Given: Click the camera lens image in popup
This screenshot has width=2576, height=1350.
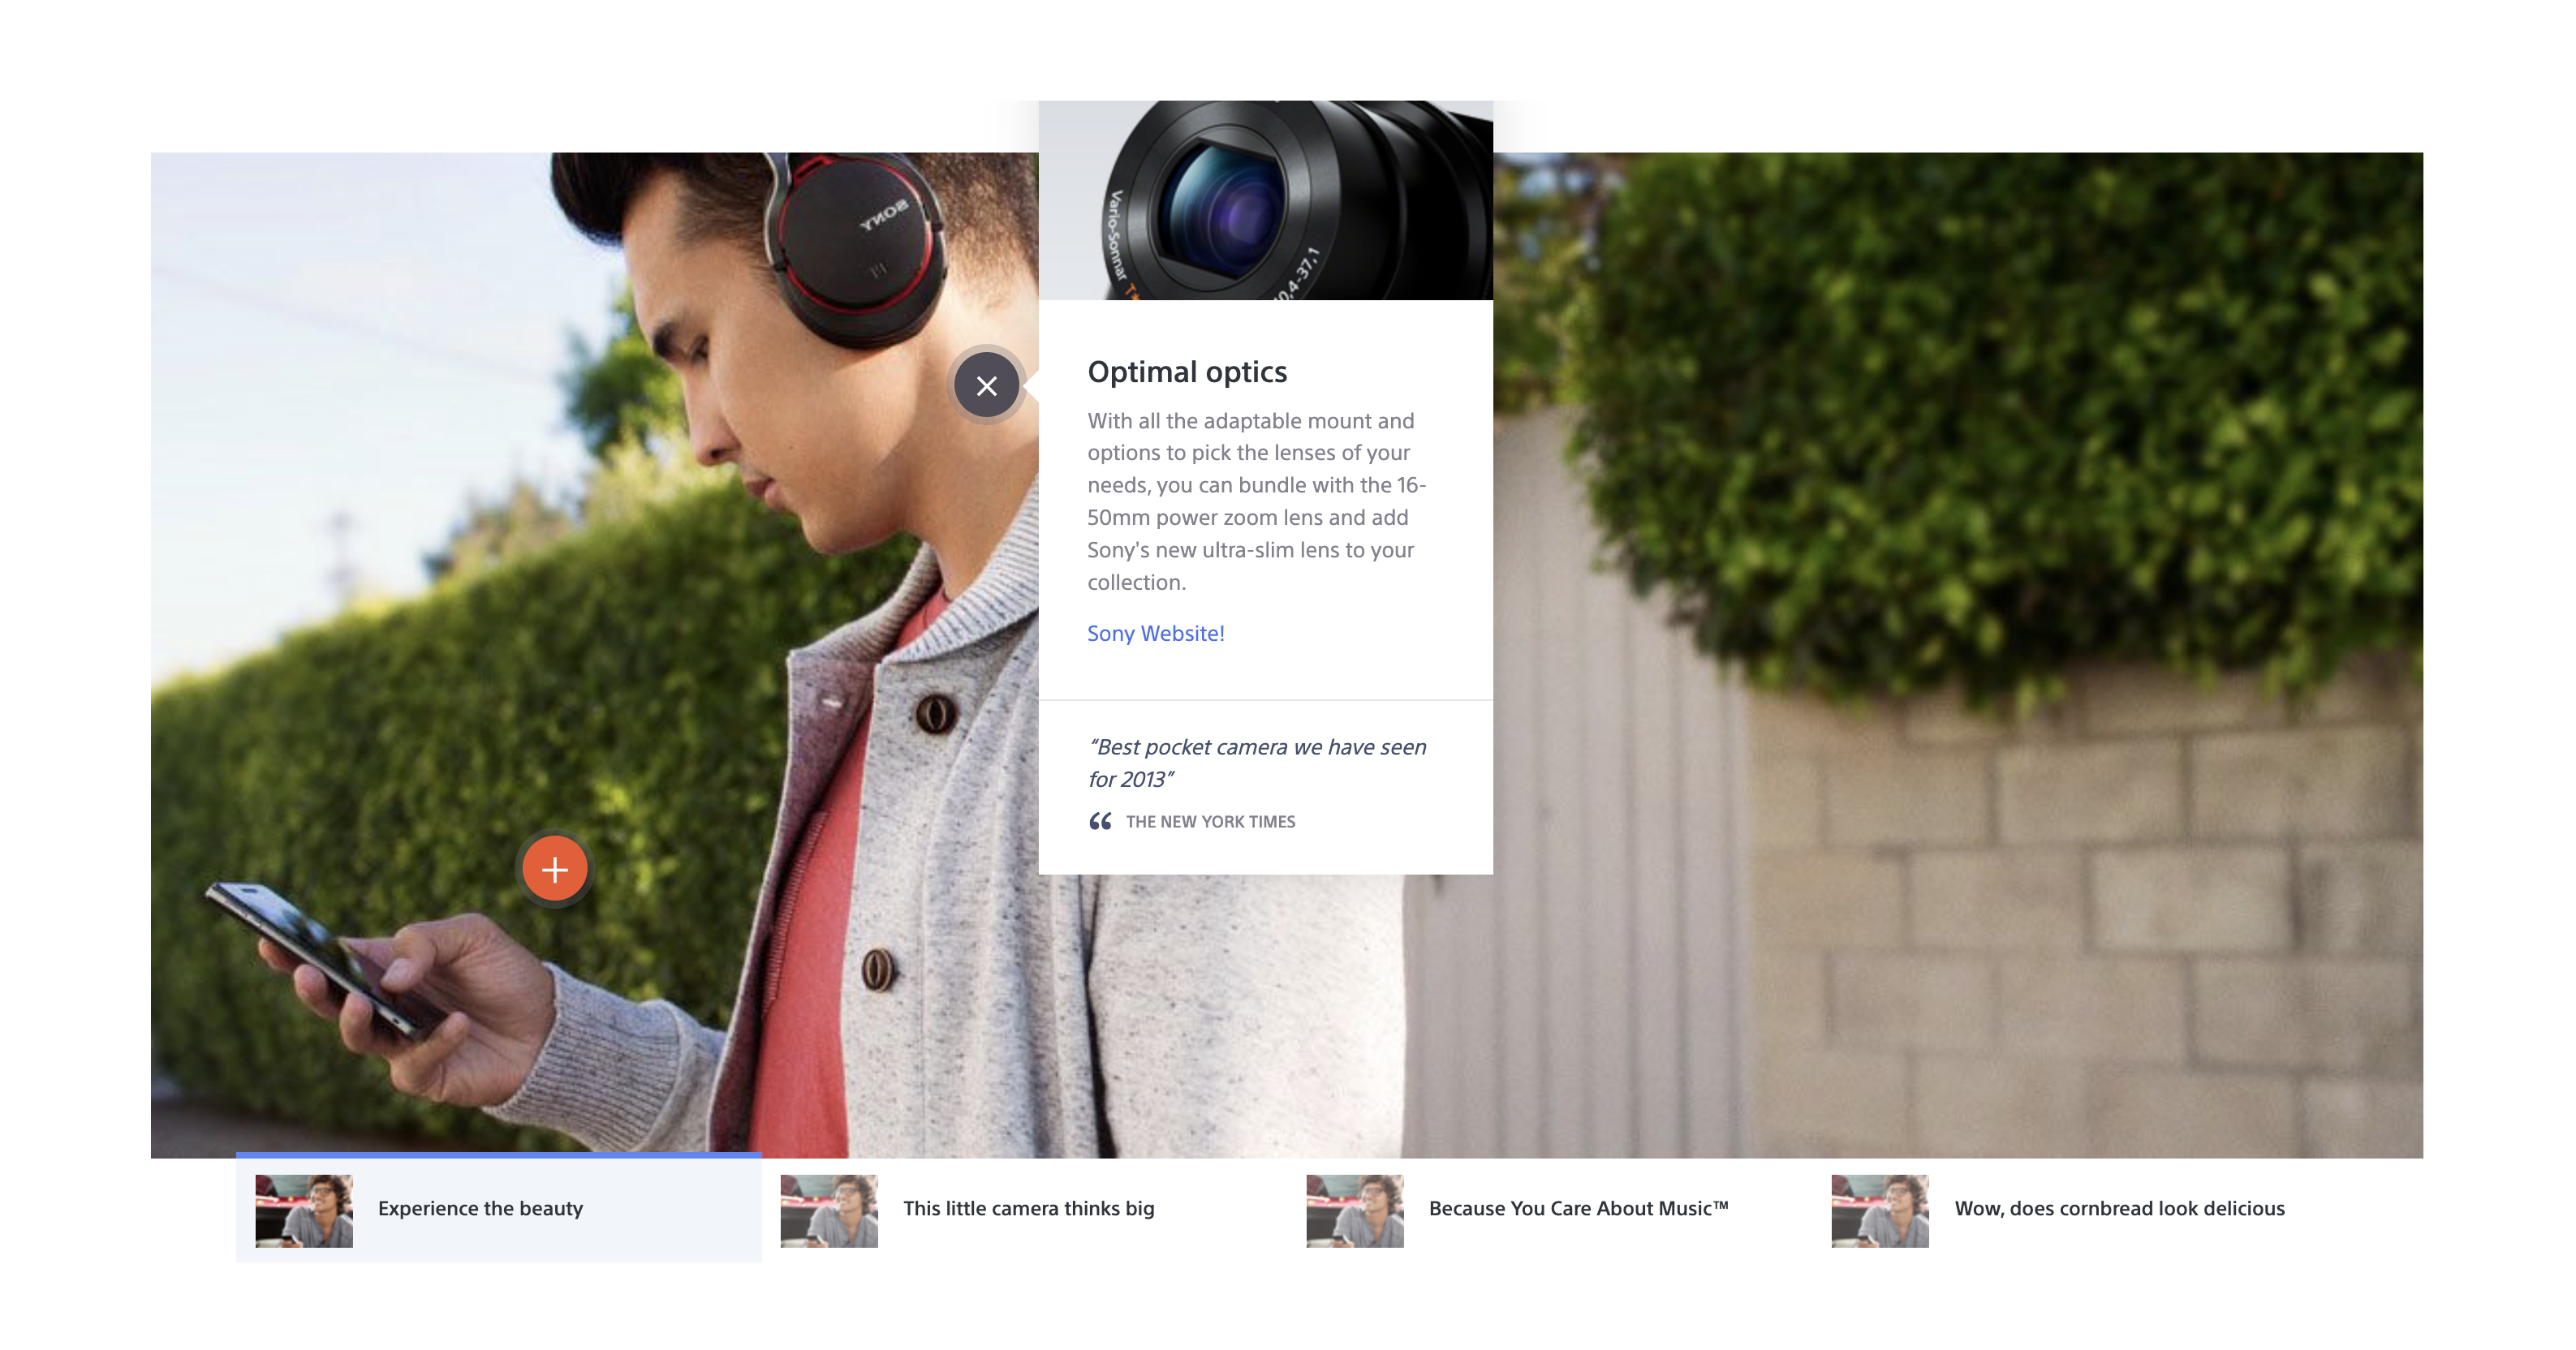Looking at the screenshot, I should [x=1265, y=200].
